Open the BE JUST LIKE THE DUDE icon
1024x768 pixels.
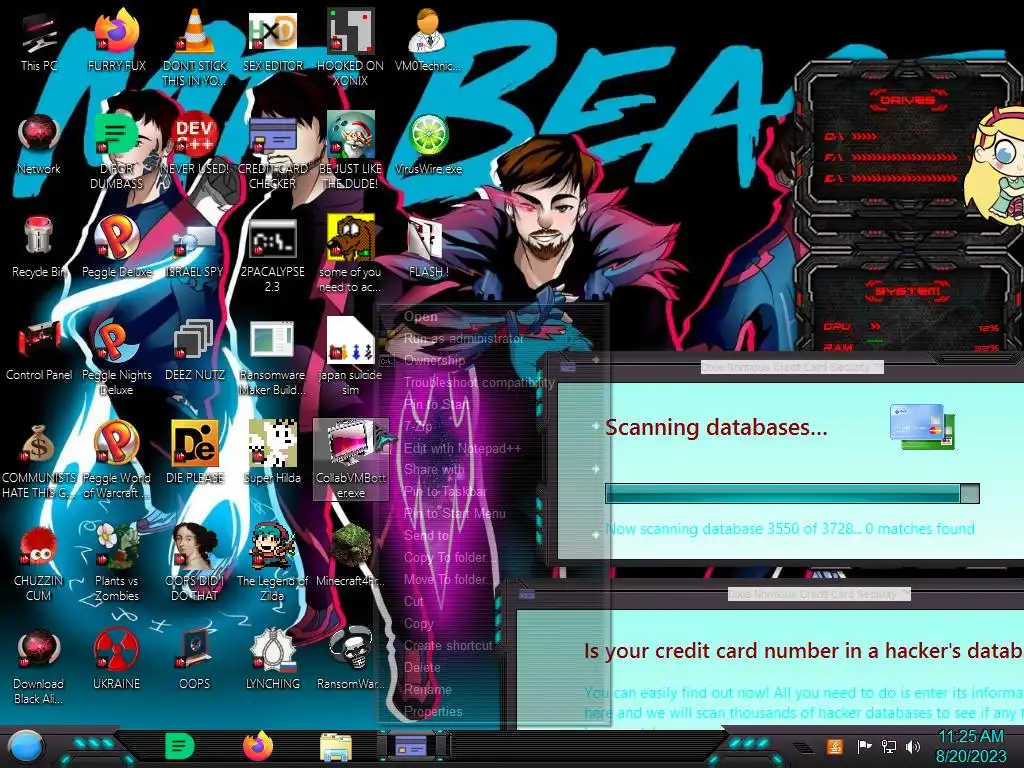[350, 150]
